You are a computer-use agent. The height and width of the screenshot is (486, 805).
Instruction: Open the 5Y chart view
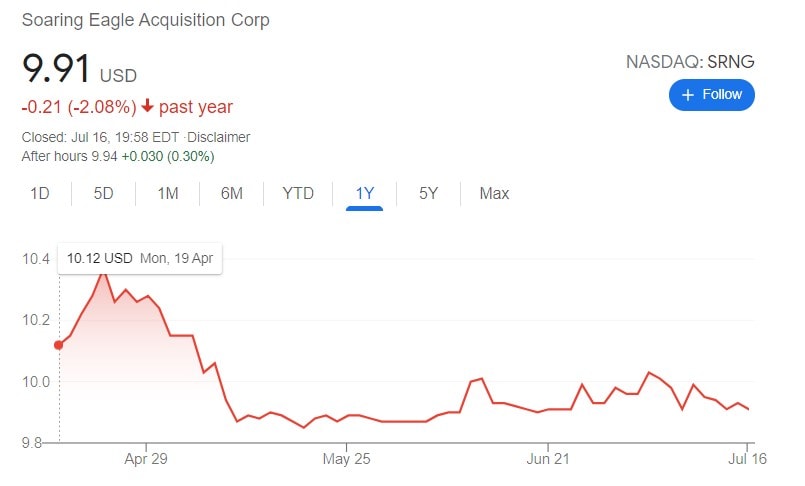[x=428, y=193]
